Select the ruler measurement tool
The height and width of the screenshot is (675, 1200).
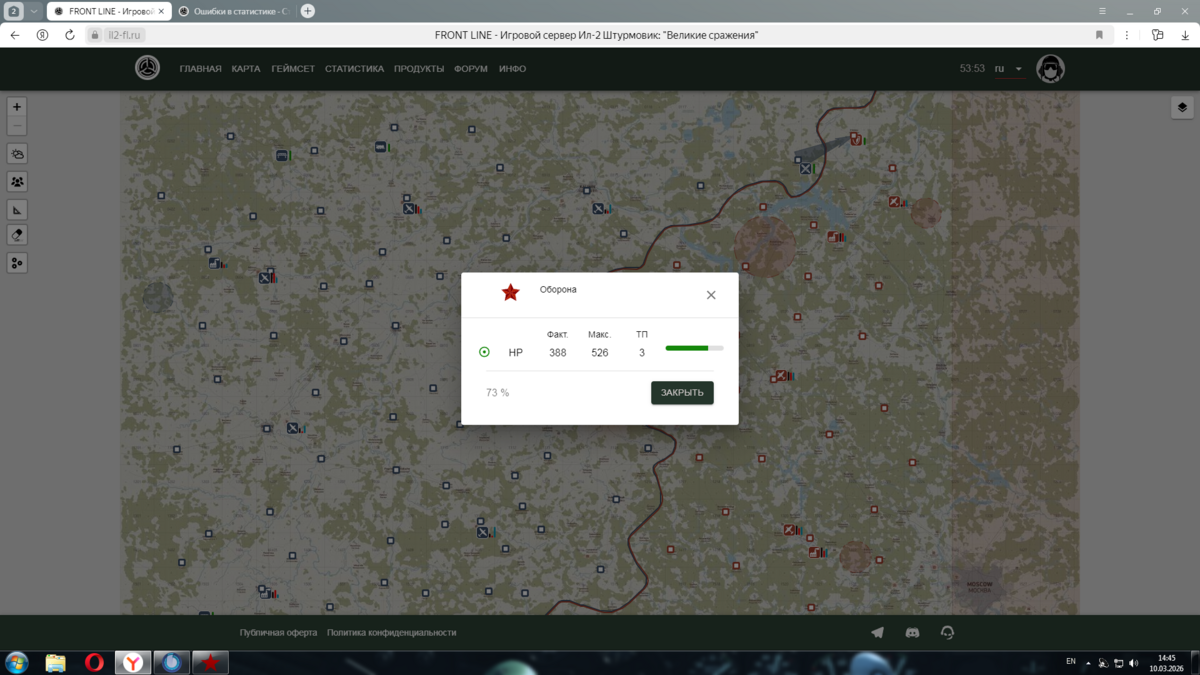click(17, 210)
